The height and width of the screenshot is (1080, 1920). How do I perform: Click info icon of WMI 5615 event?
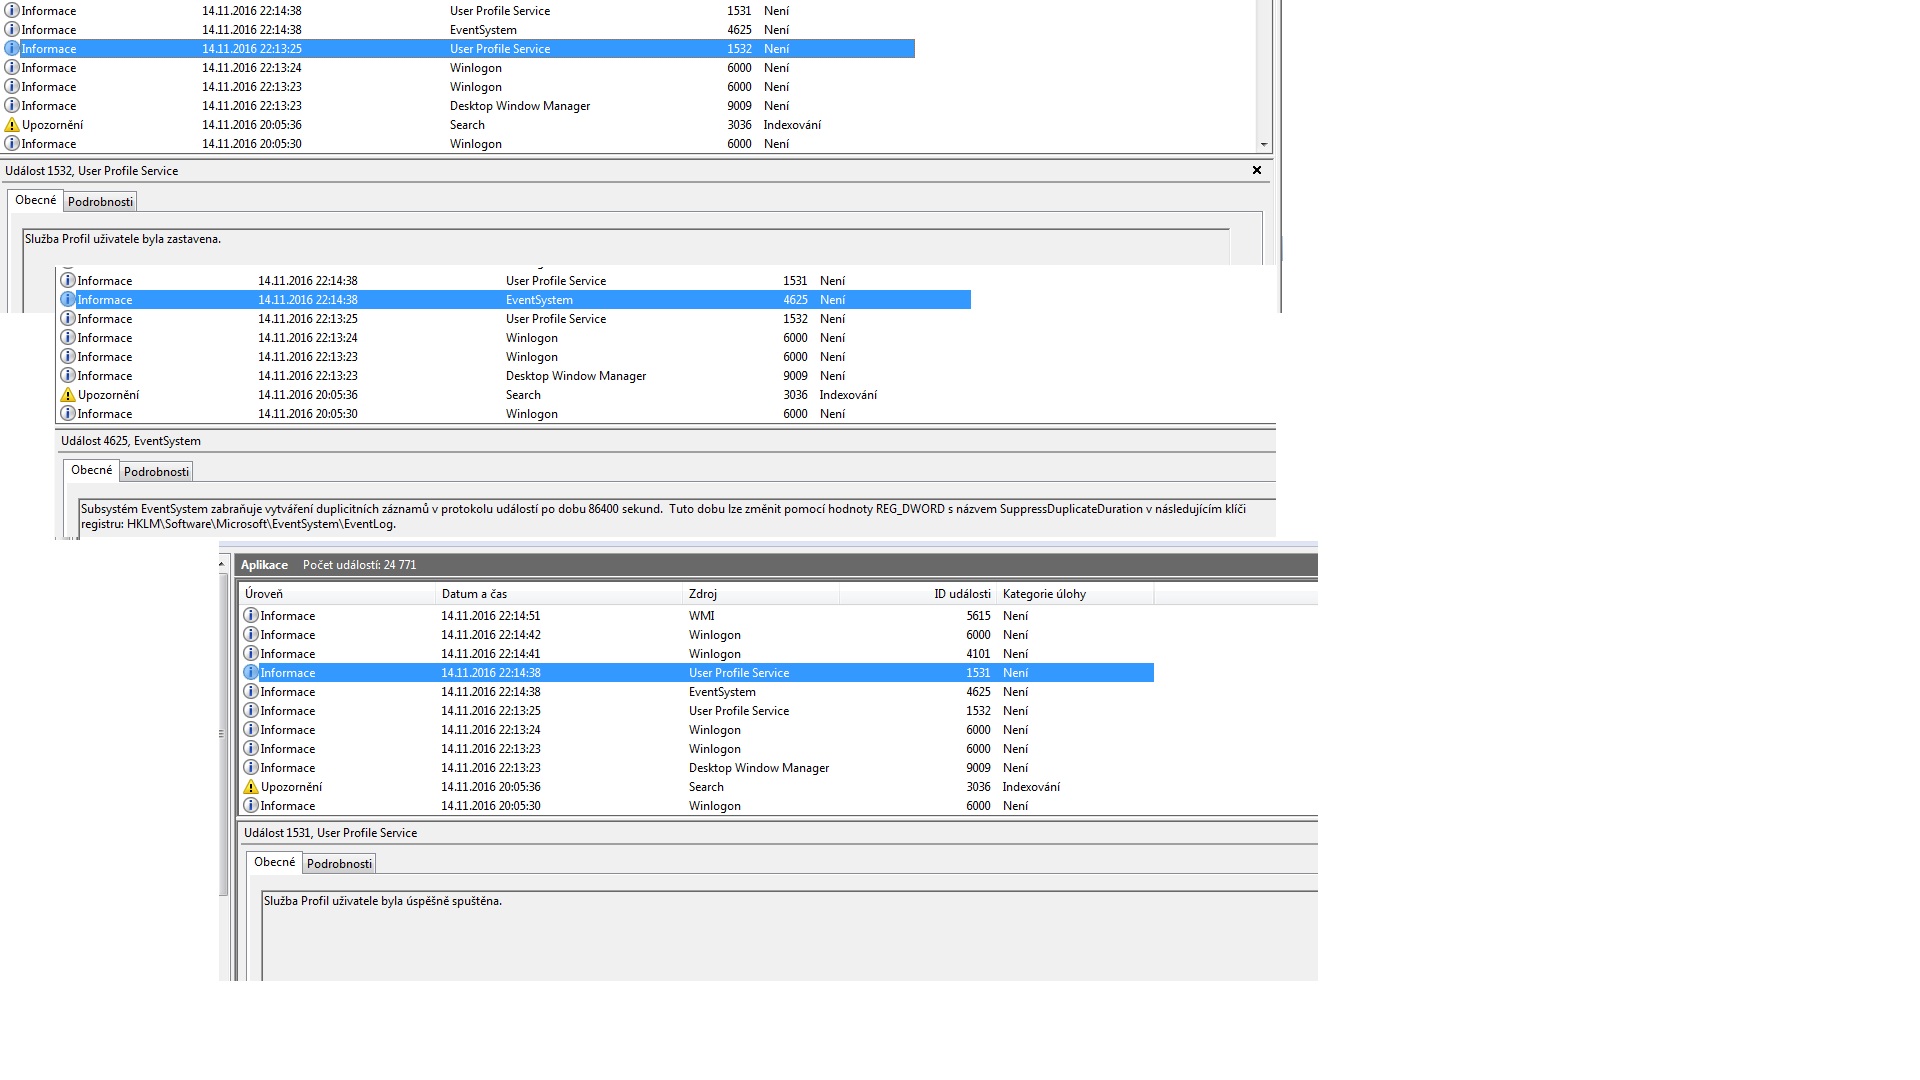pyautogui.click(x=251, y=616)
